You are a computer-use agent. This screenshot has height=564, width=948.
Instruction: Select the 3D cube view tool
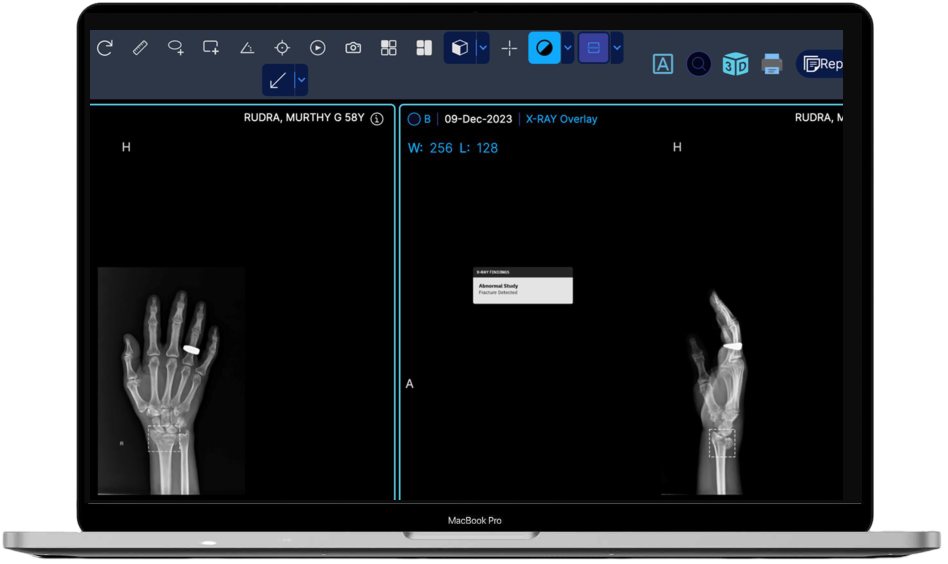[460, 48]
